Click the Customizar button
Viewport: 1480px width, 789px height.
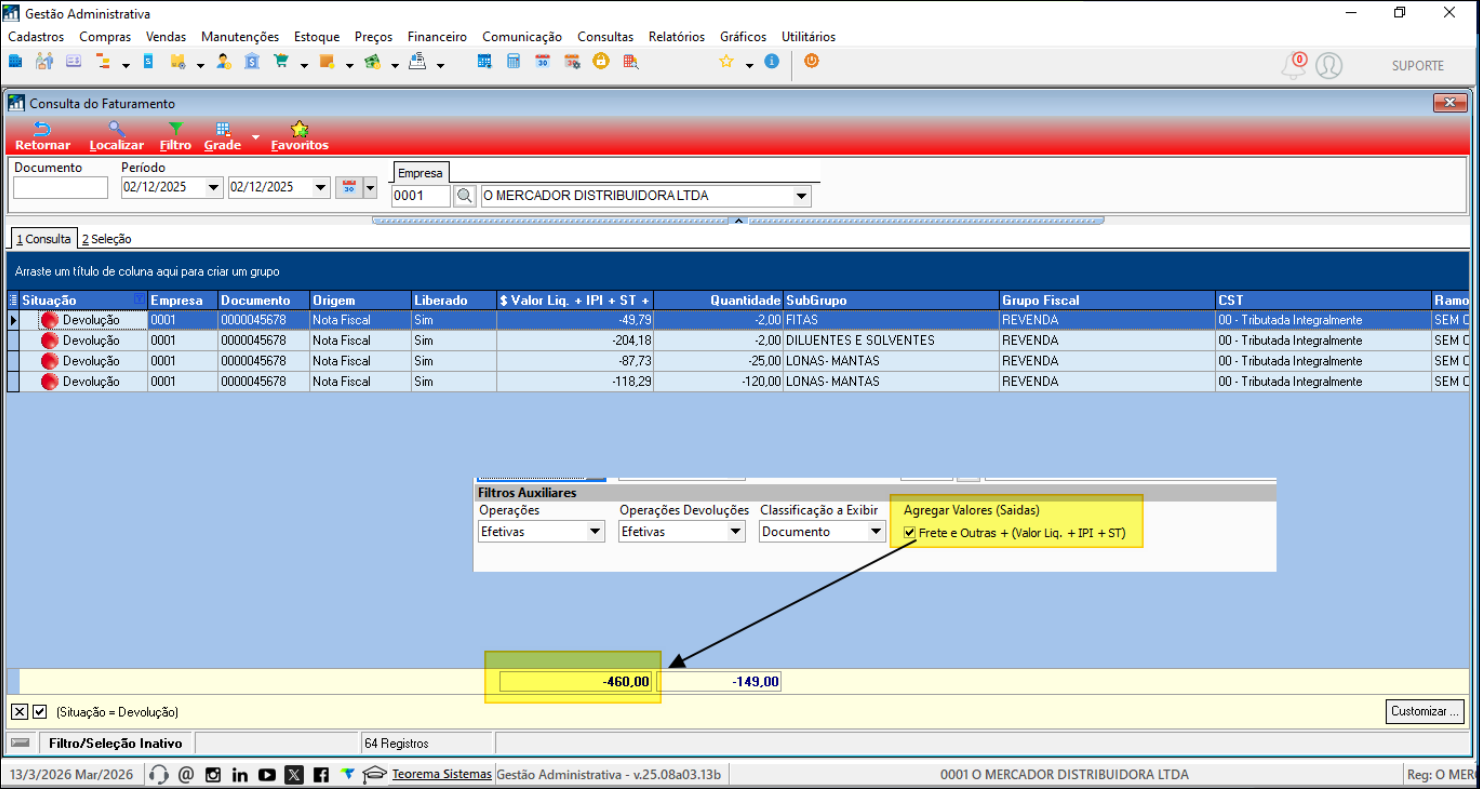(x=1425, y=712)
